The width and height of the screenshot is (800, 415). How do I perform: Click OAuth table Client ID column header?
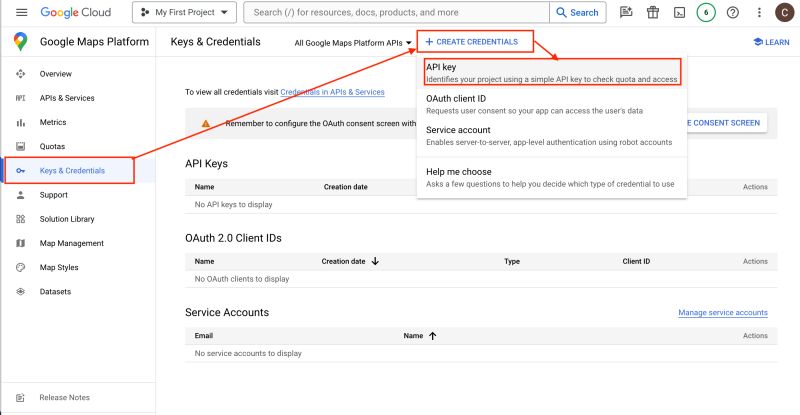[636, 261]
